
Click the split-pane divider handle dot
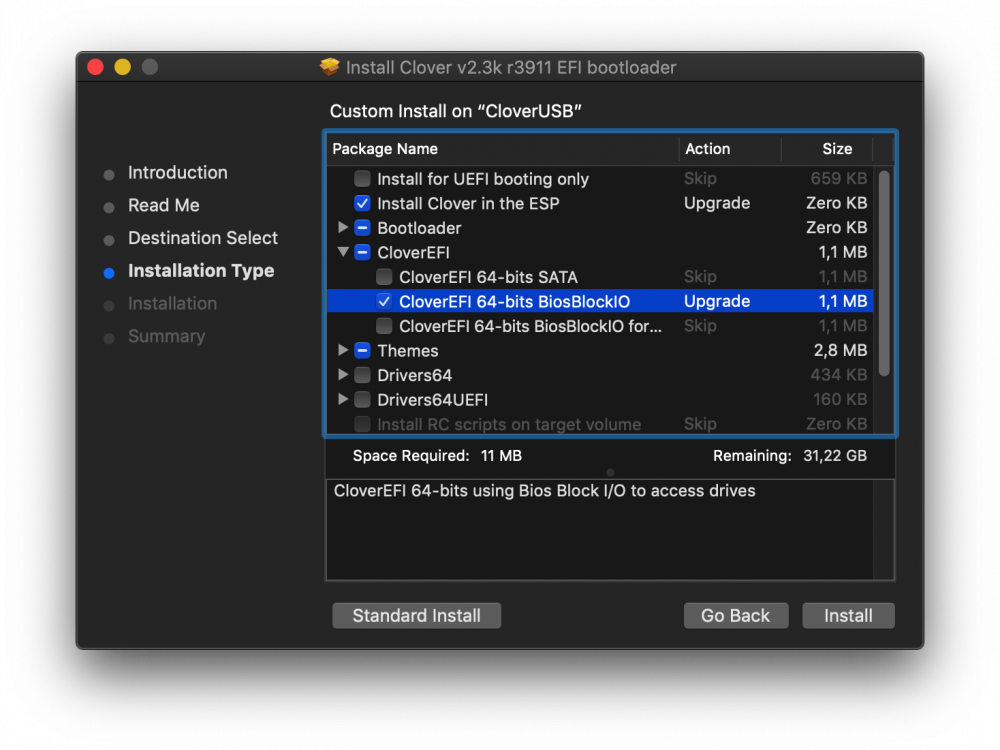[x=610, y=473]
